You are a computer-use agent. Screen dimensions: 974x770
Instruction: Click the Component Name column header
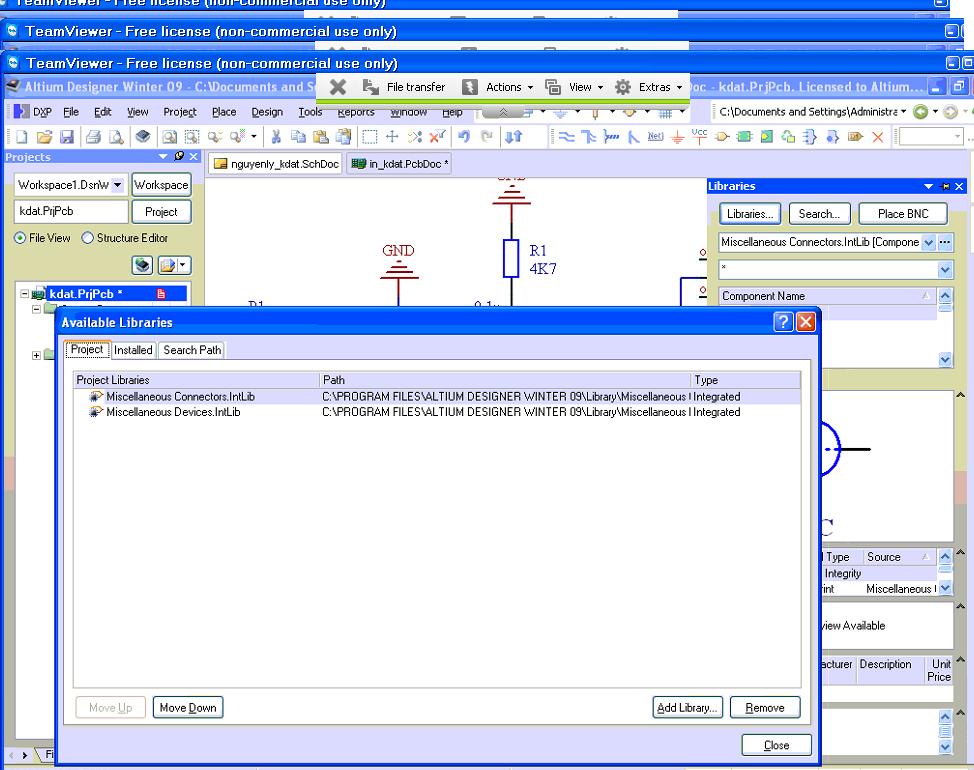pyautogui.click(x=827, y=296)
